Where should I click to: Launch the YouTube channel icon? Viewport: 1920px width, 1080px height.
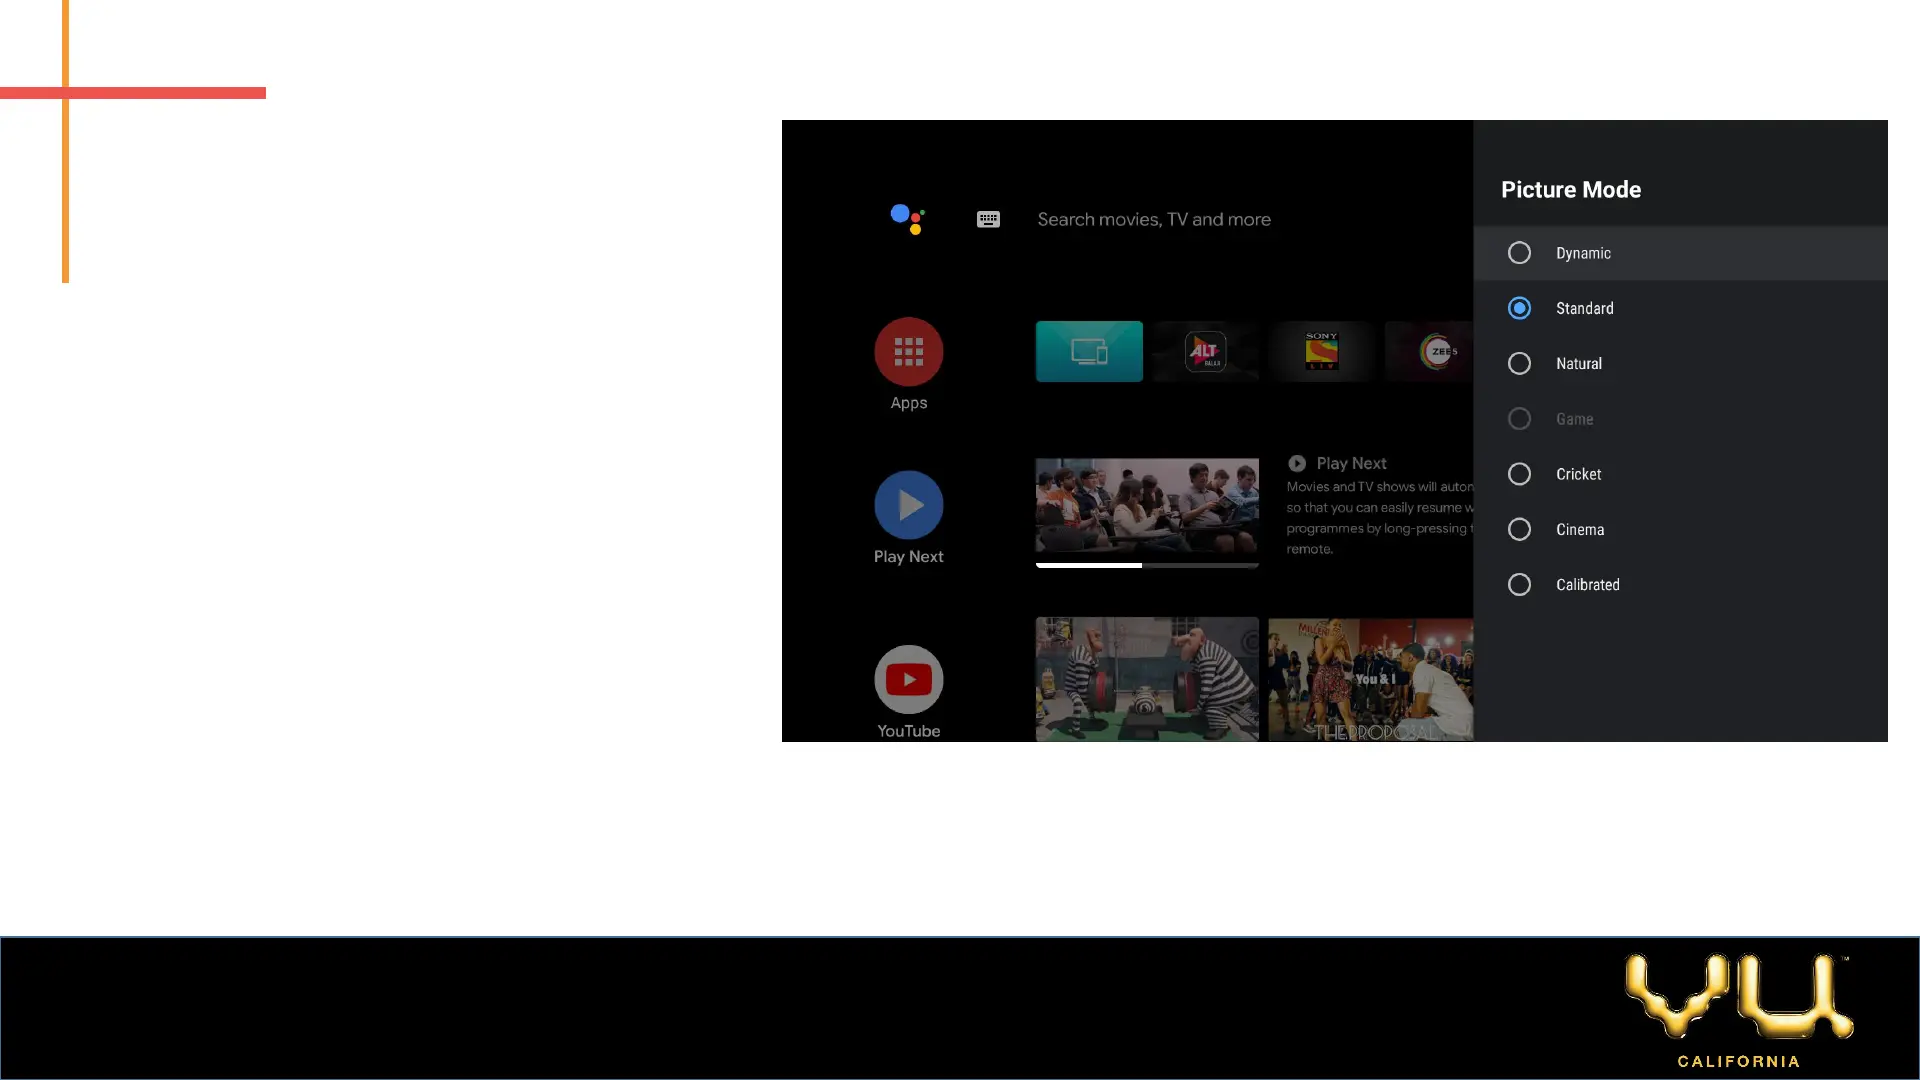coord(908,679)
